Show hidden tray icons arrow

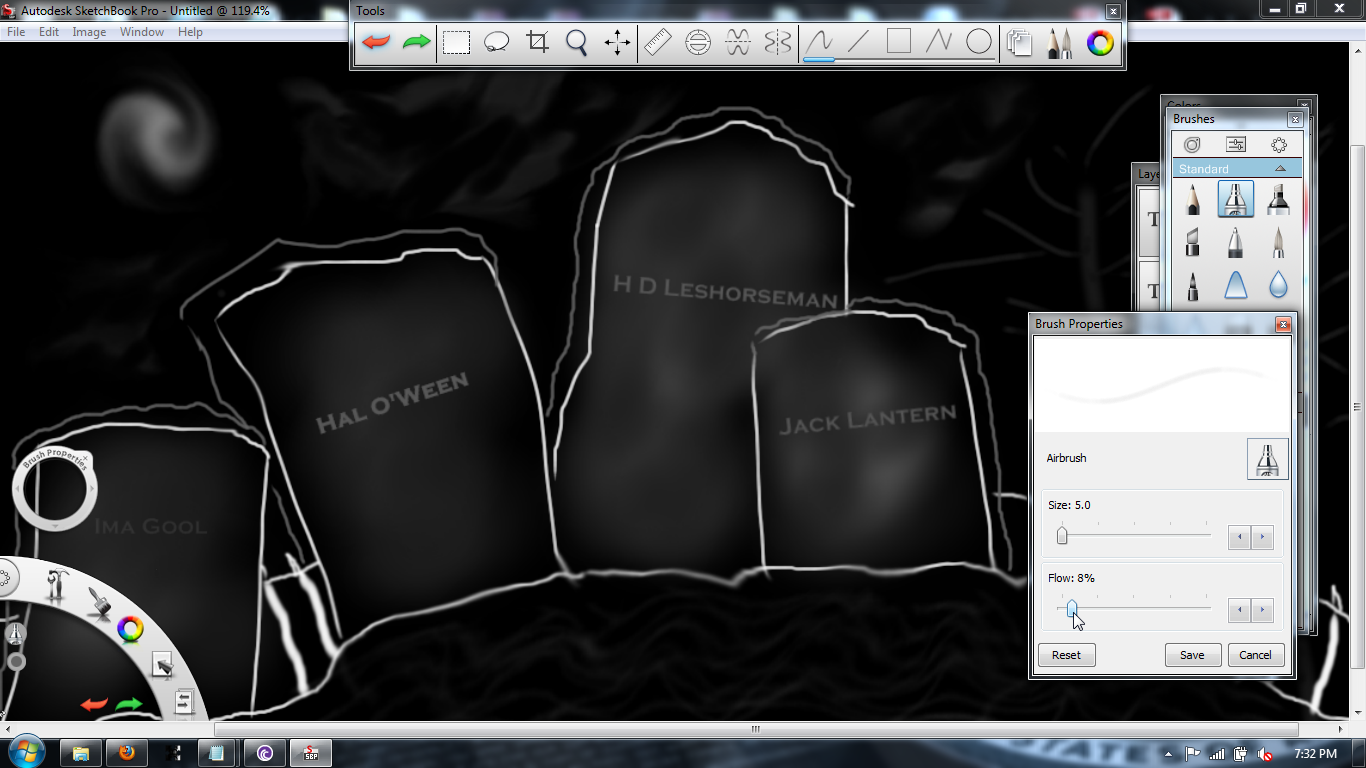(x=1169, y=754)
